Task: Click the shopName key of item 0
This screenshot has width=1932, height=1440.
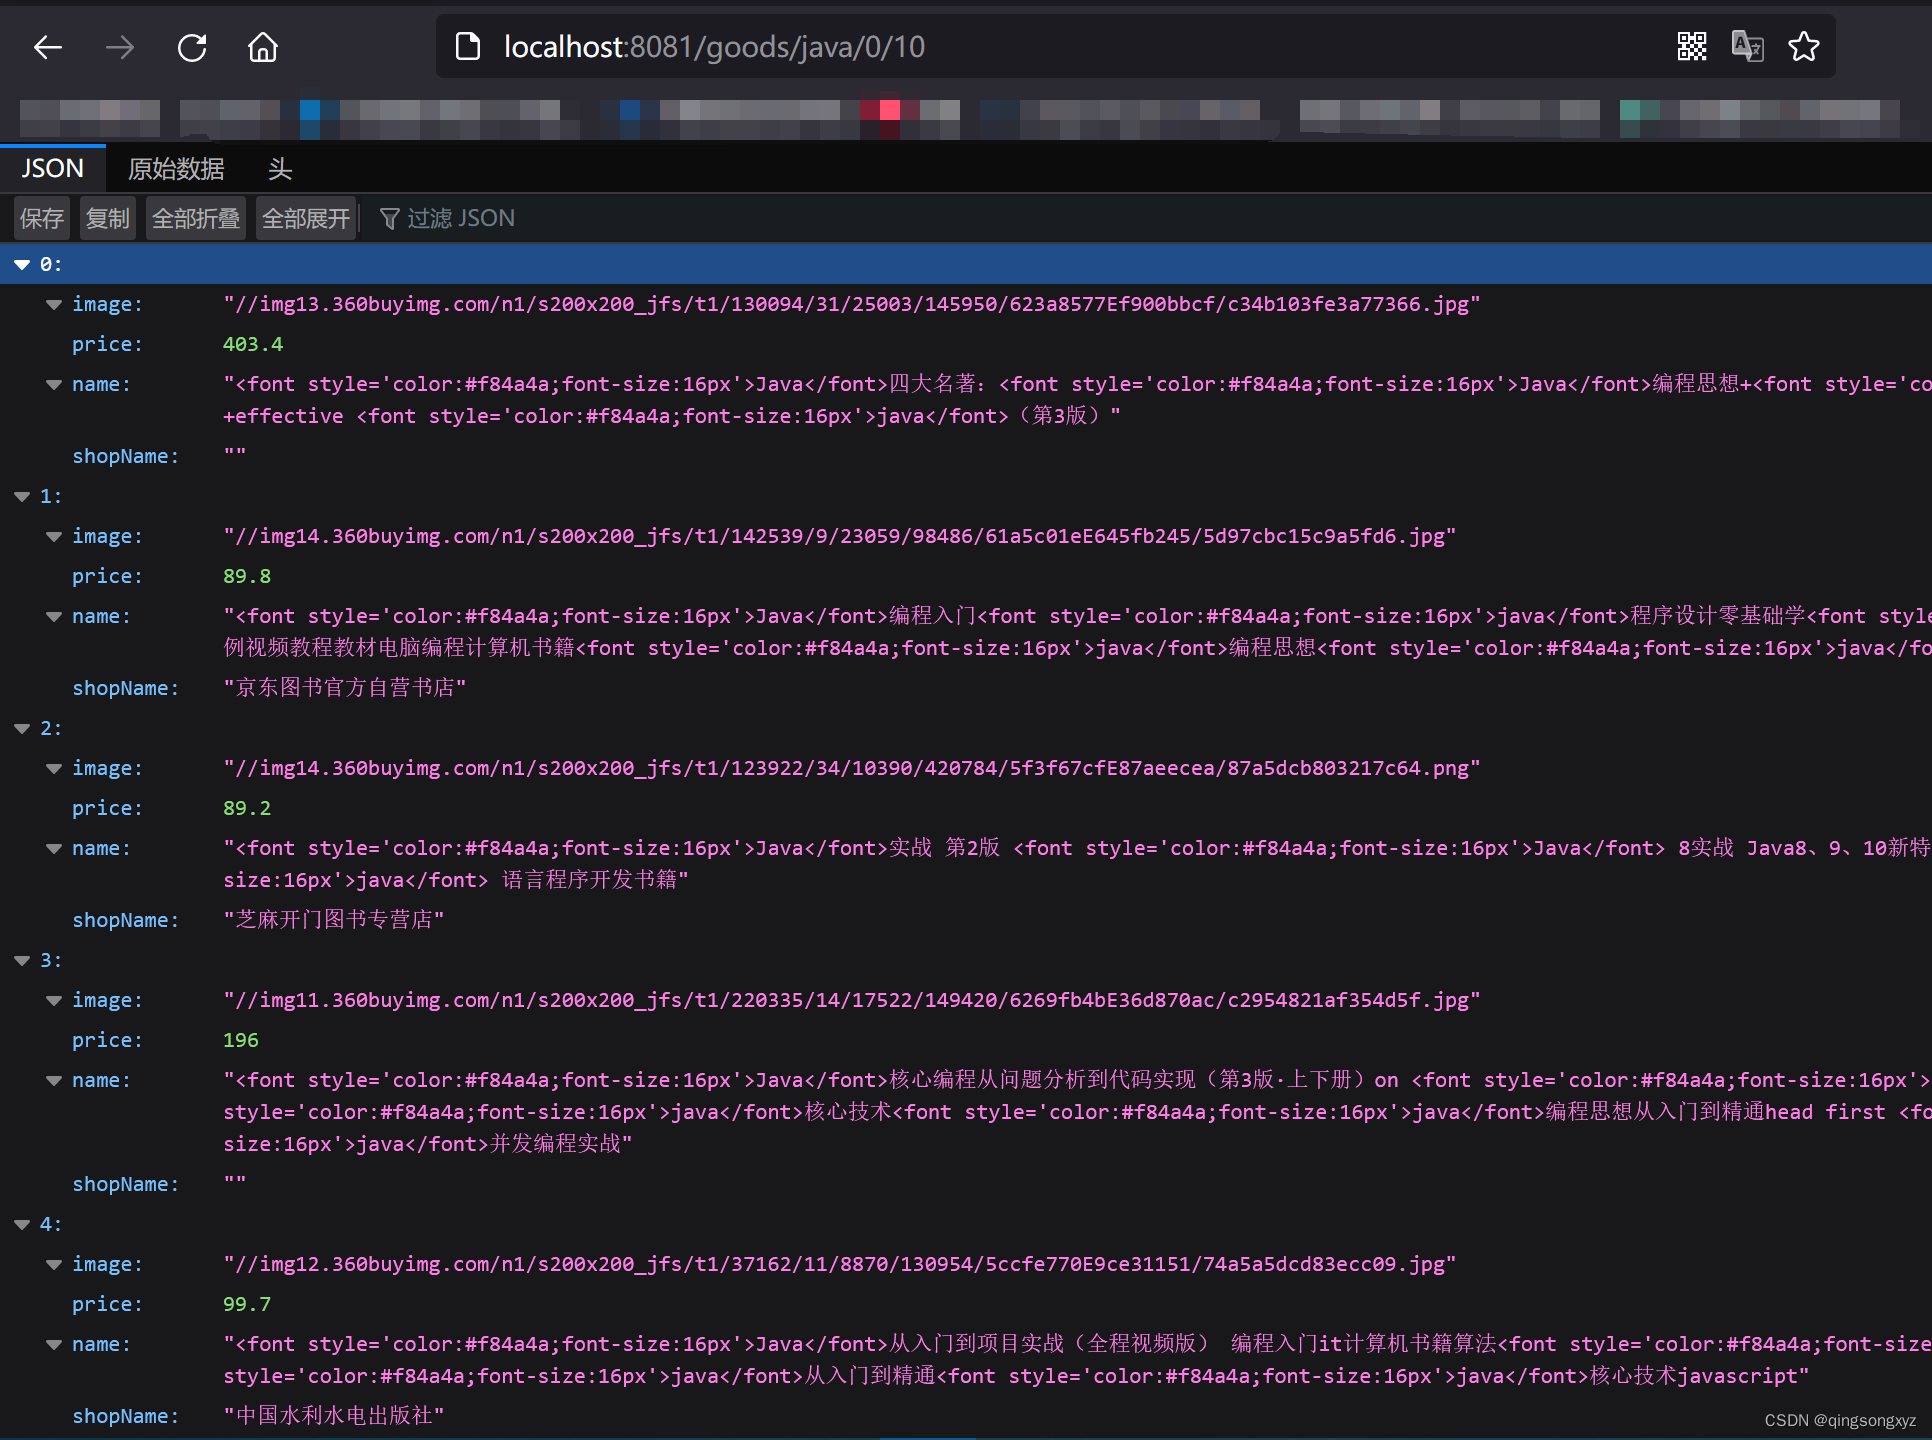Action: (125, 456)
